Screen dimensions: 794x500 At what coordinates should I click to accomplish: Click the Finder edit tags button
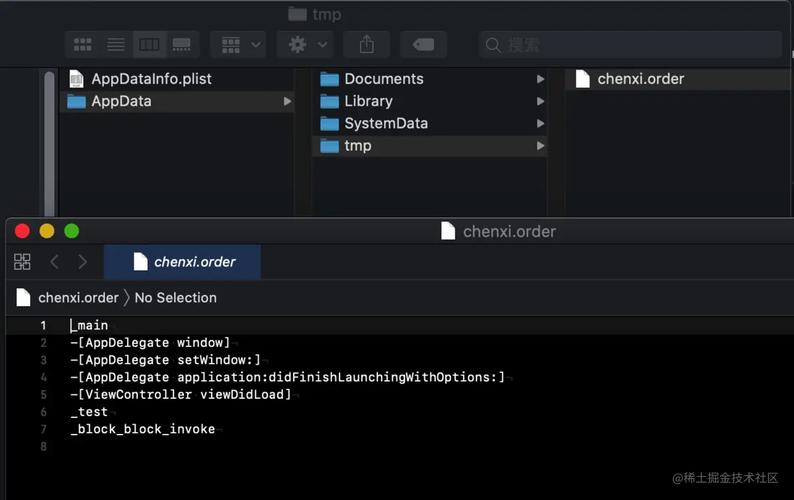tap(423, 45)
